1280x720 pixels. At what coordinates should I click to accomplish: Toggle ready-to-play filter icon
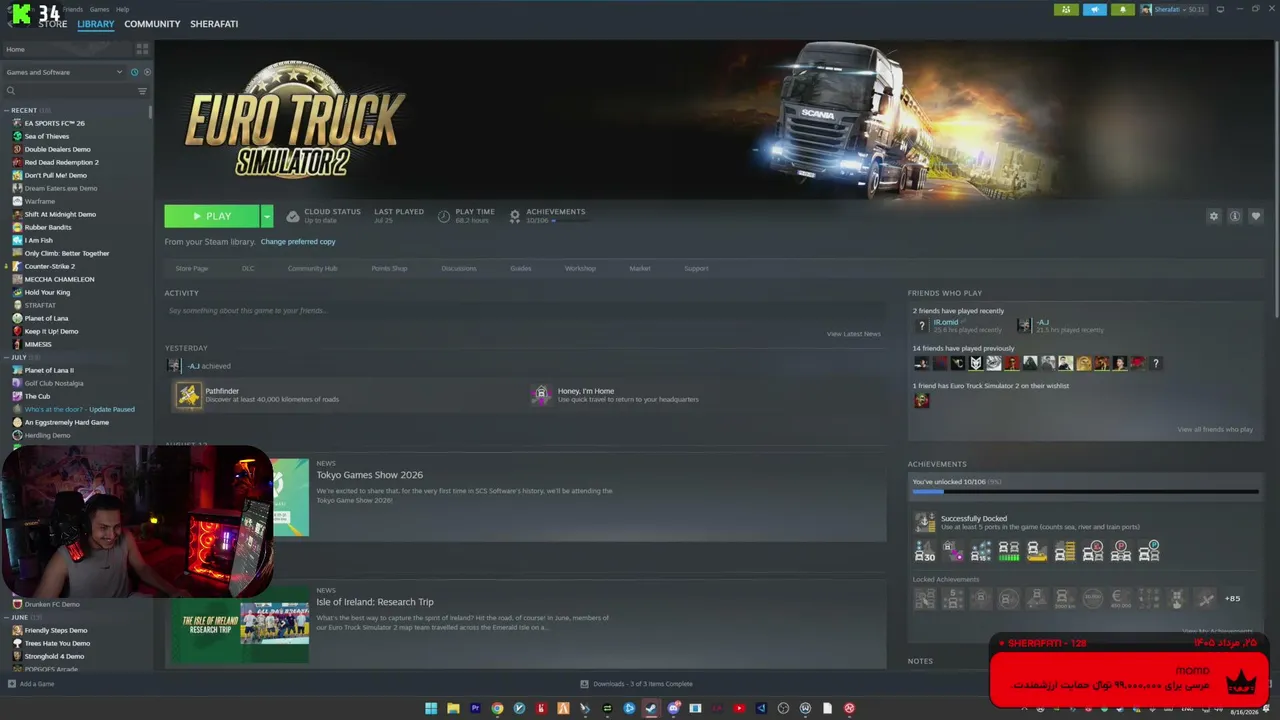pos(147,72)
